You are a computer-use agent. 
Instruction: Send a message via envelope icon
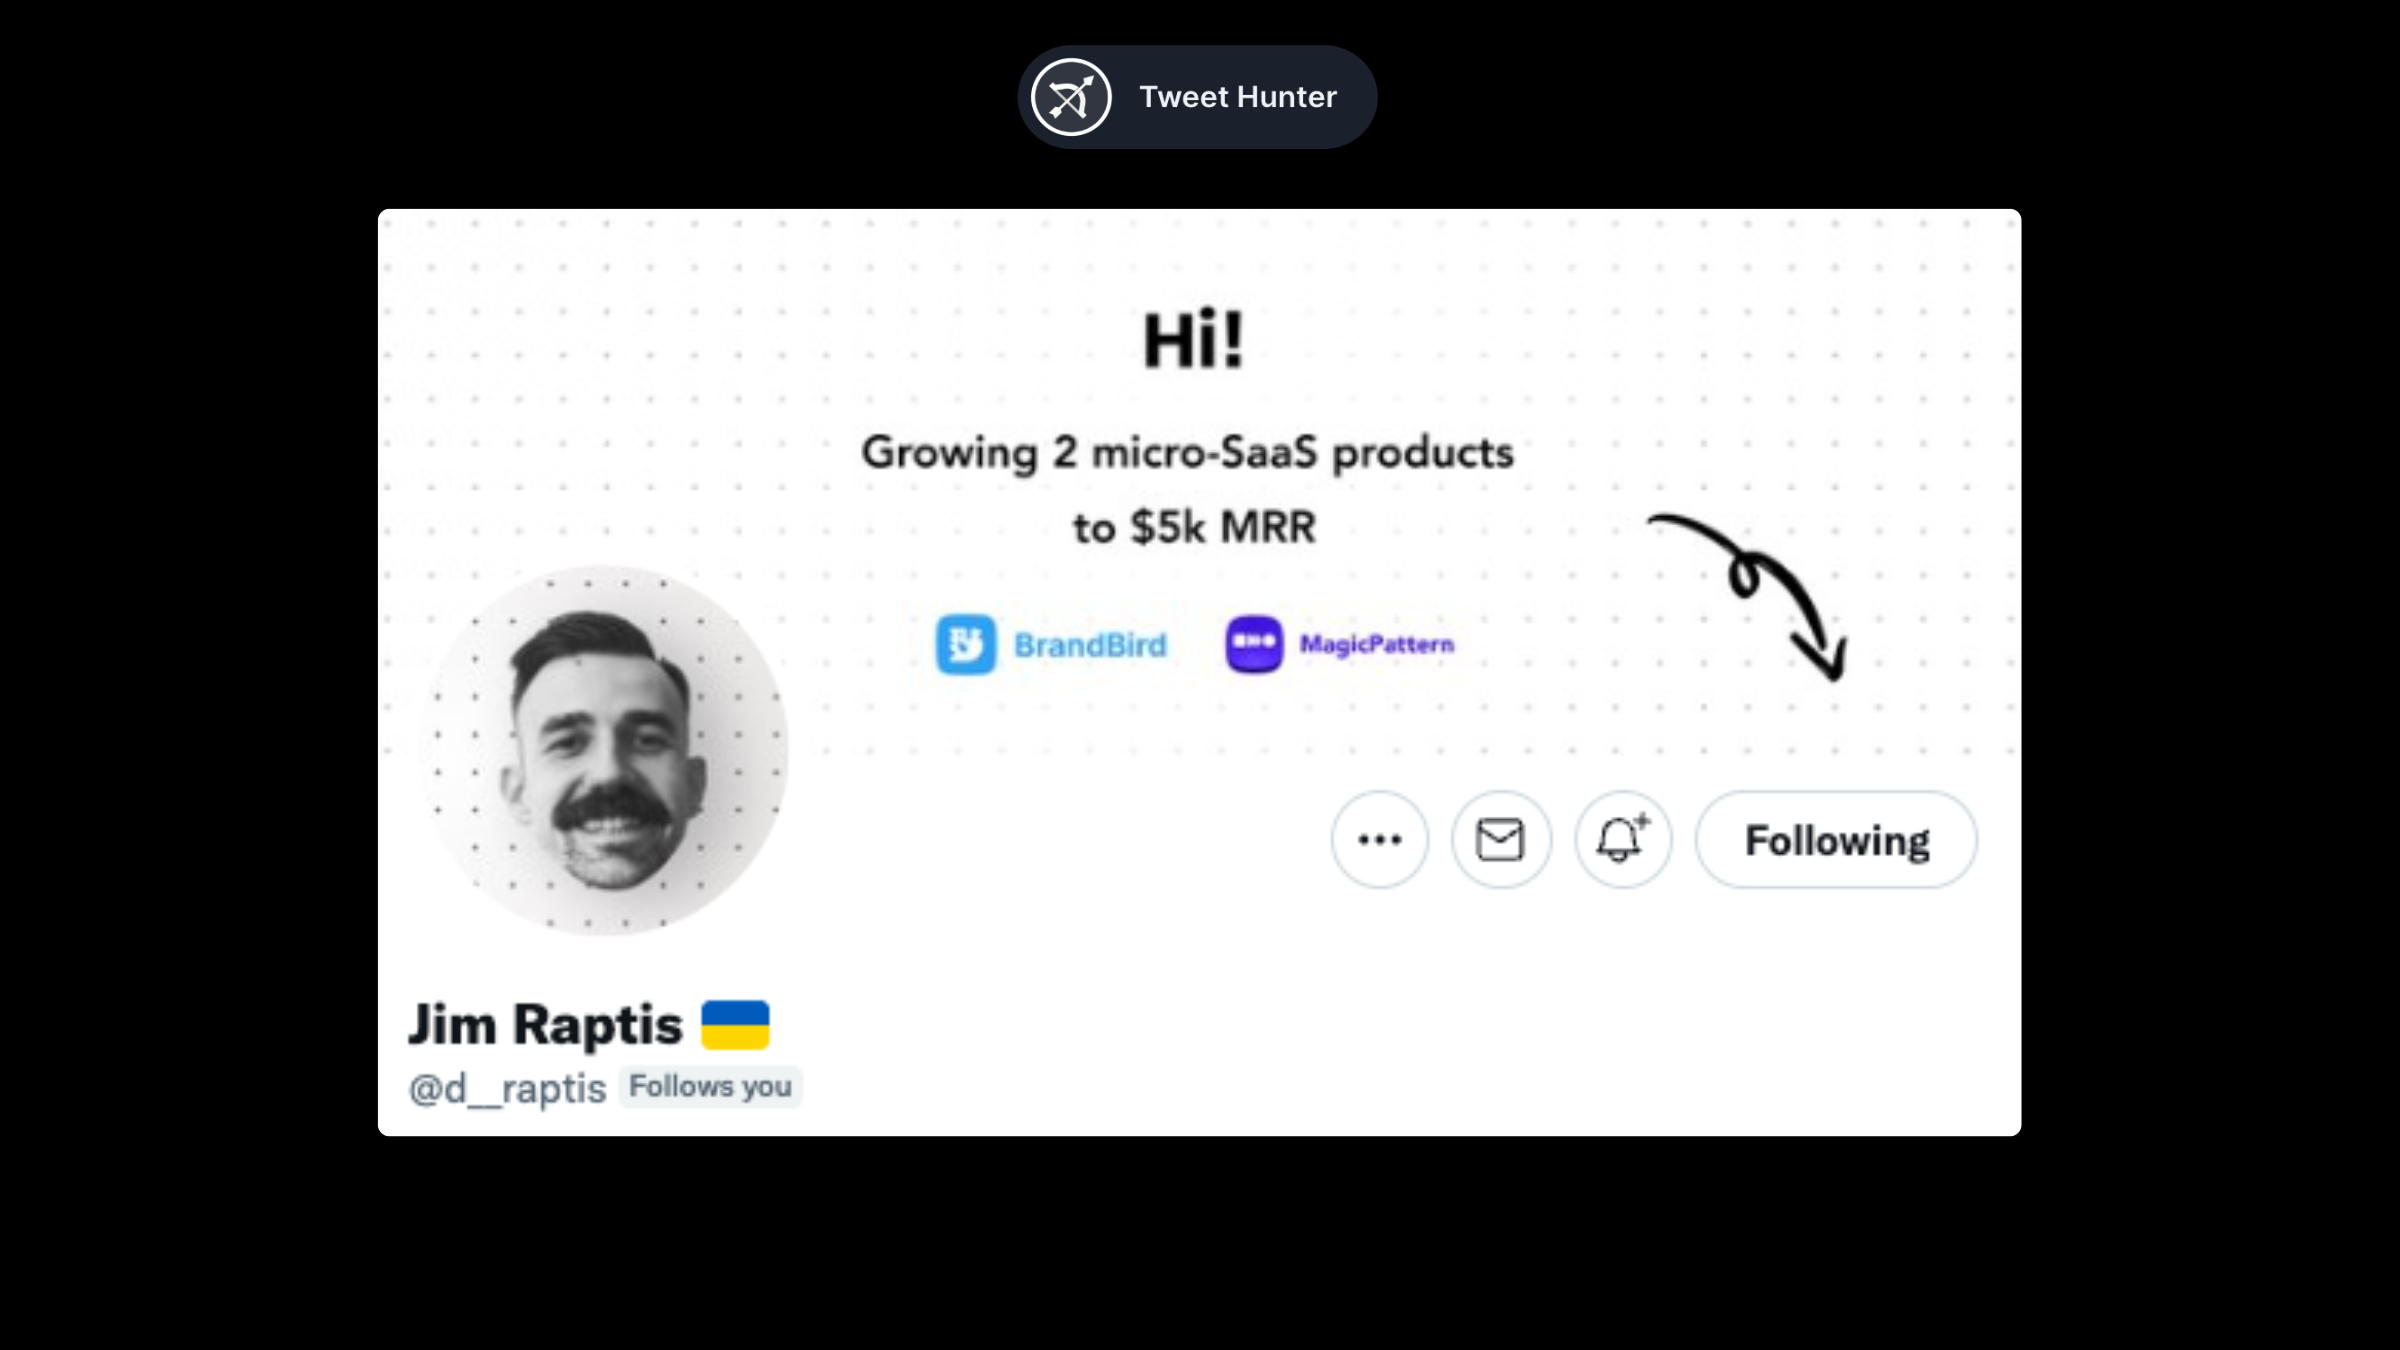1501,840
